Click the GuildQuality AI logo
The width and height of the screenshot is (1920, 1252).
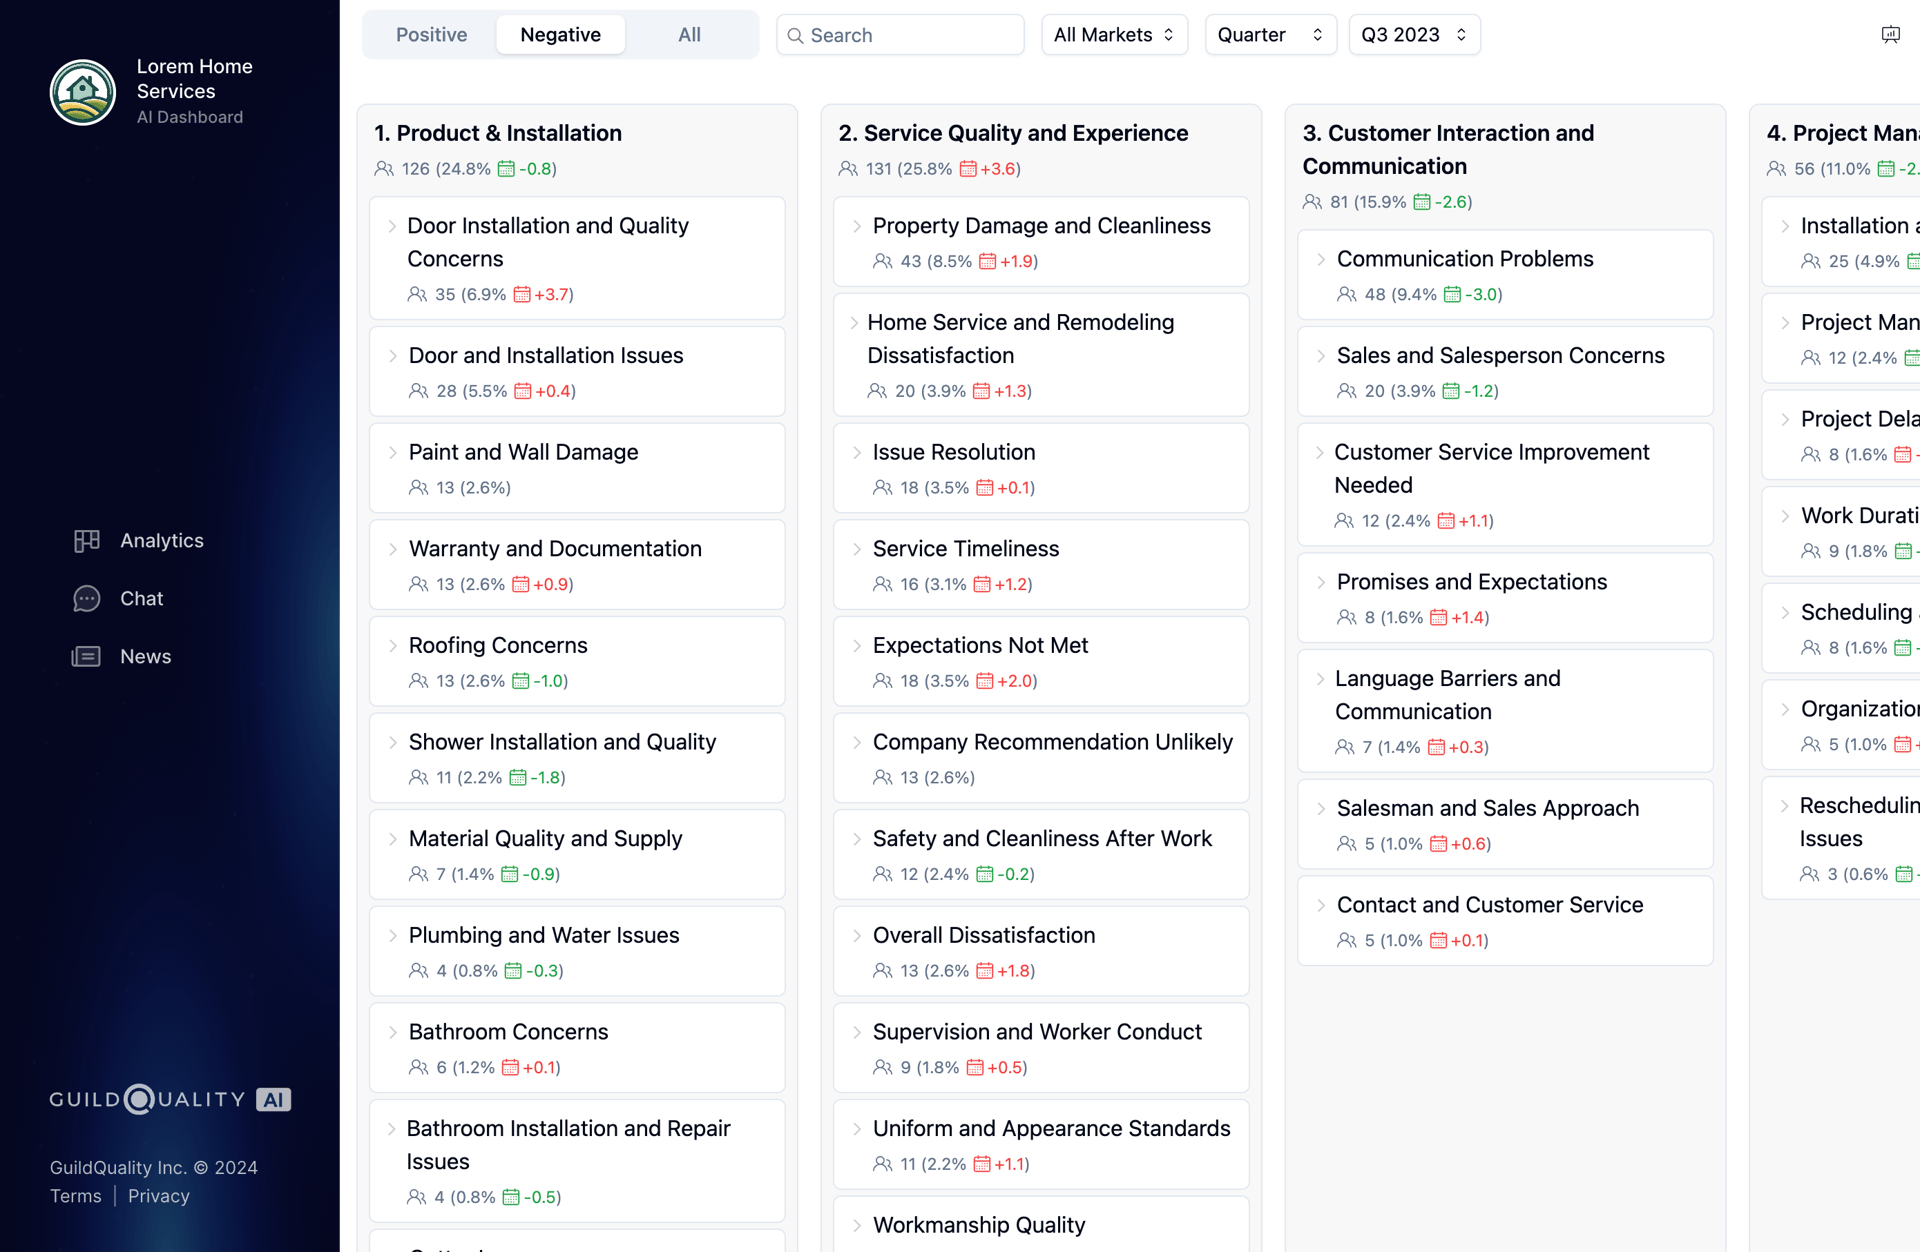(170, 1099)
